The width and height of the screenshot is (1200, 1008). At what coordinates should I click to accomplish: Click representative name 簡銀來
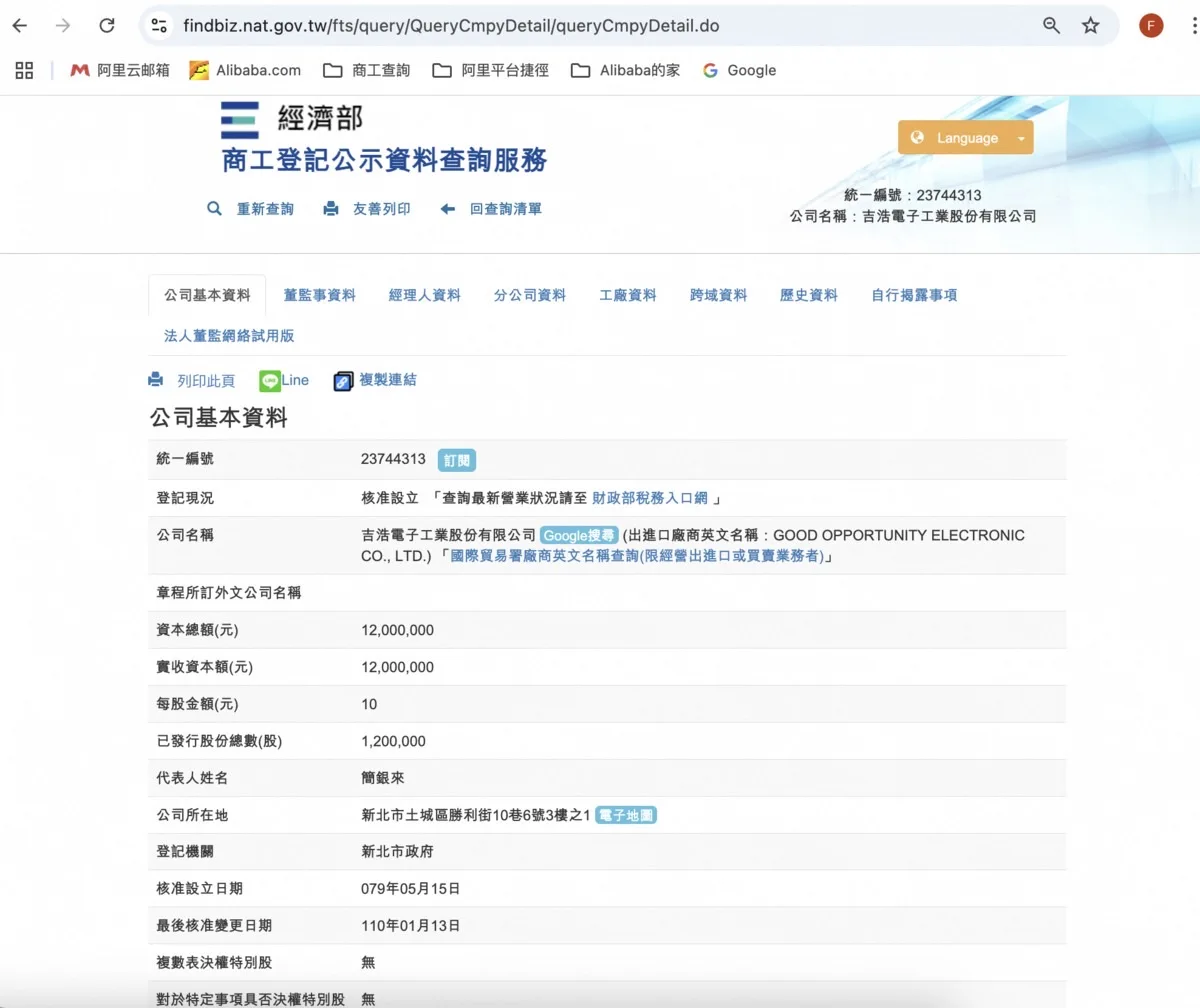[382, 778]
